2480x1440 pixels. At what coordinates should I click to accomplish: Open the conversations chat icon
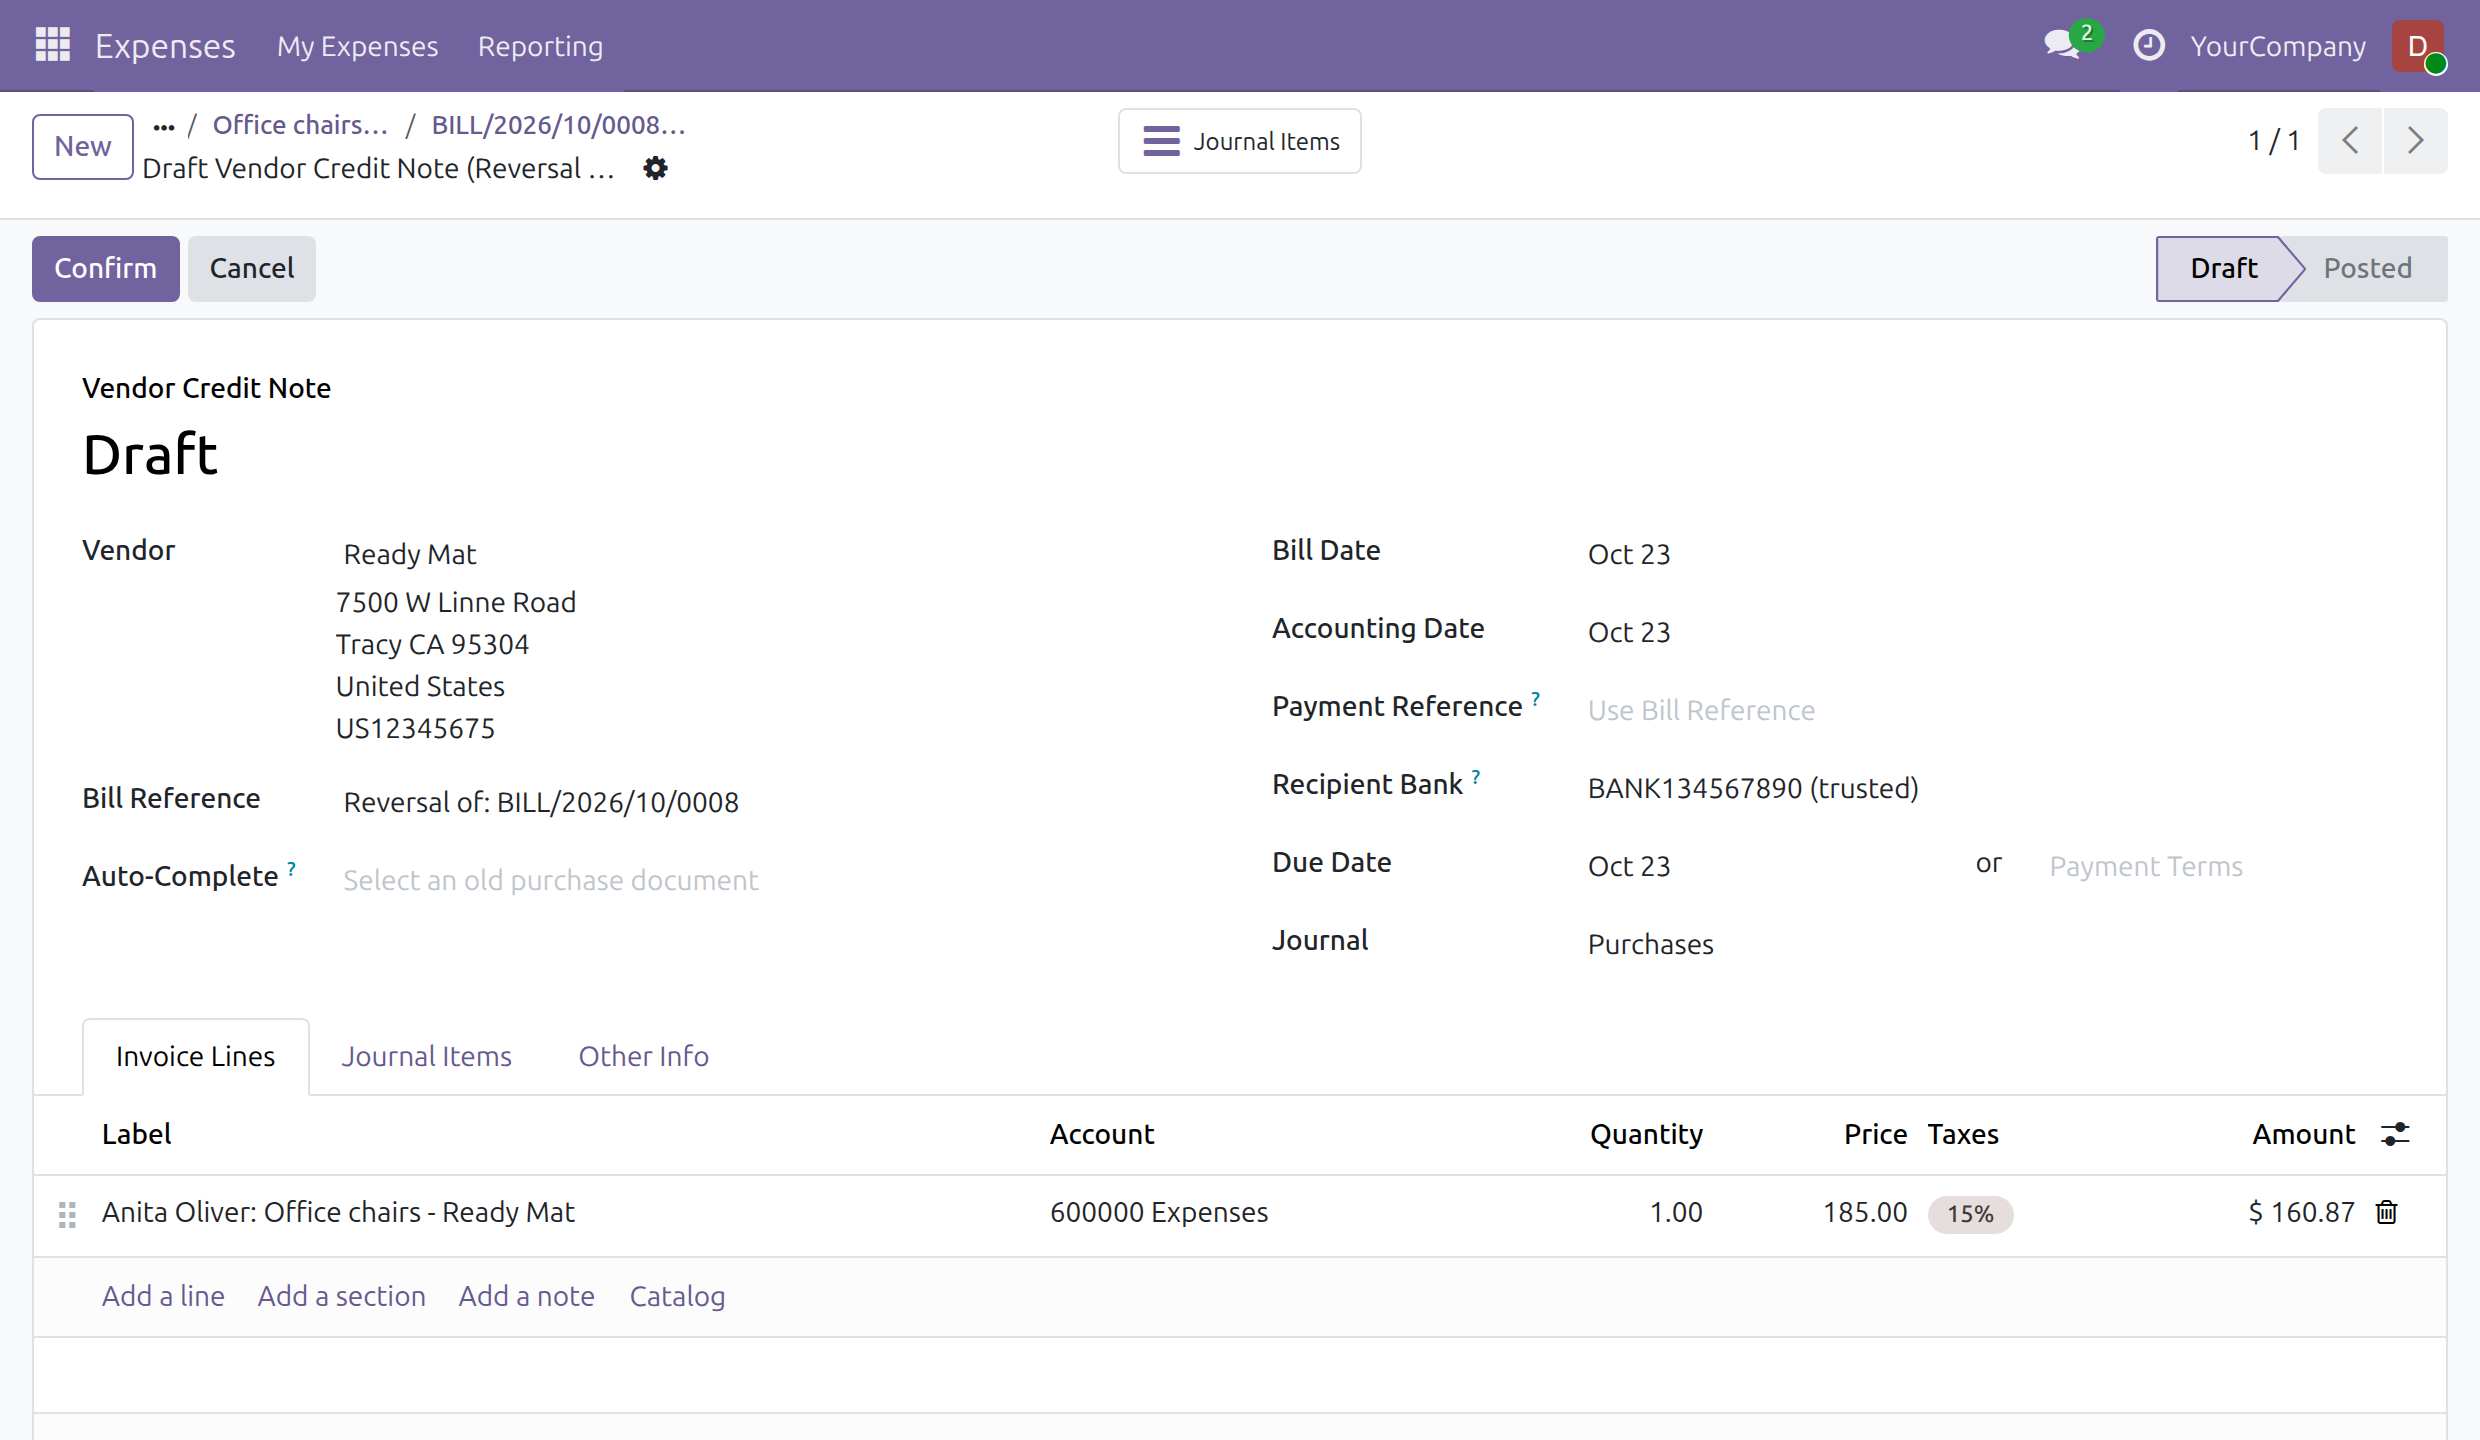tap(2062, 45)
